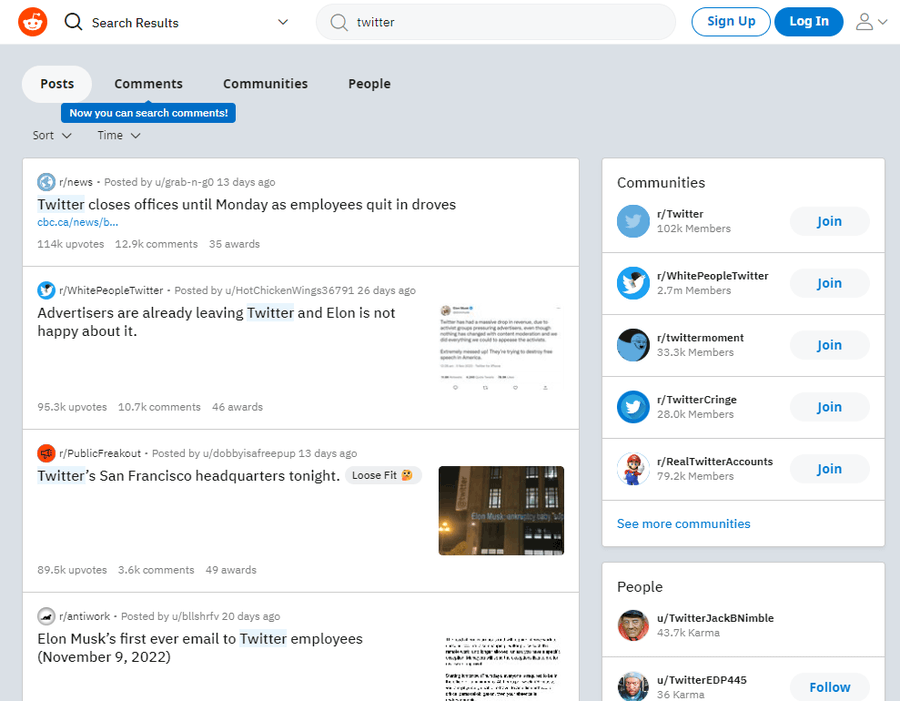The height and width of the screenshot is (701, 900).
Task: Click the r/PublicFreakout subreddit name
Action: tap(100, 454)
